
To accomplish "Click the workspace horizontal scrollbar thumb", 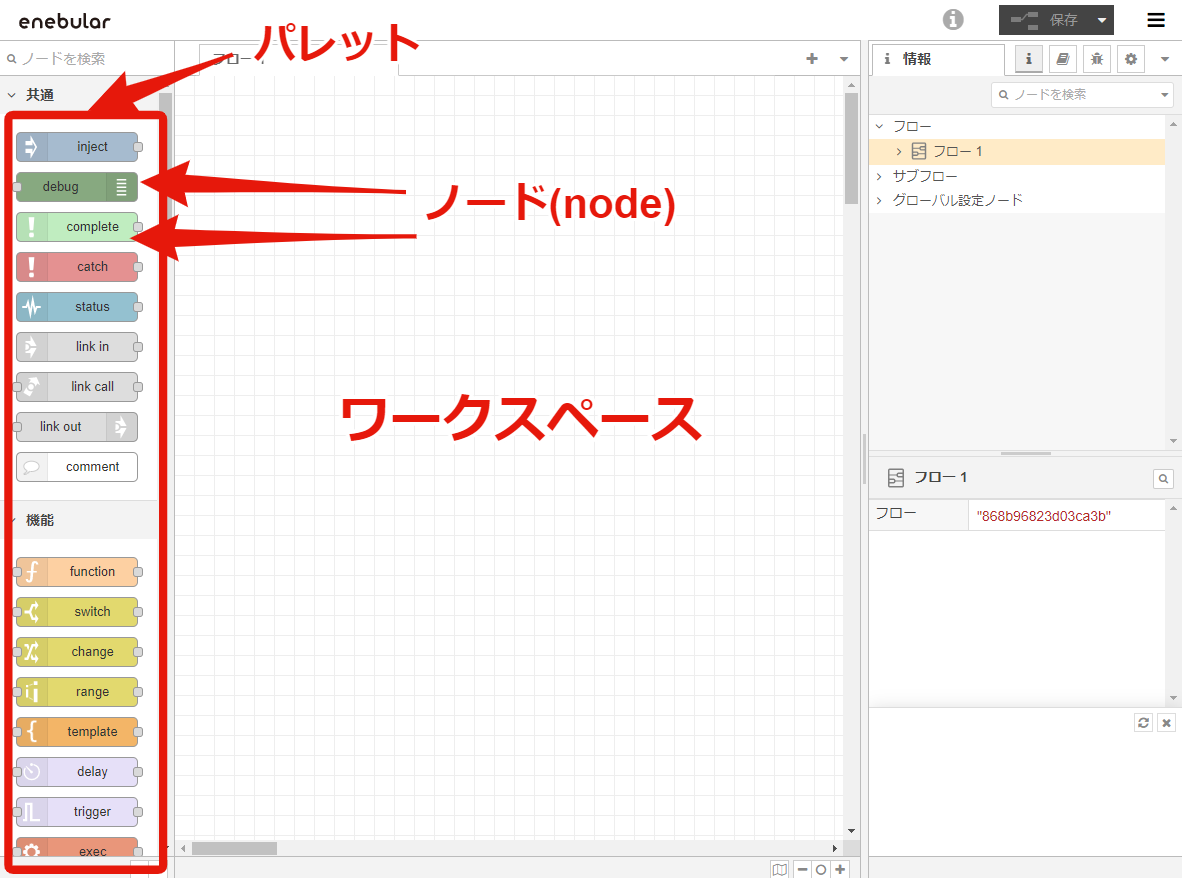I will pos(234,849).
